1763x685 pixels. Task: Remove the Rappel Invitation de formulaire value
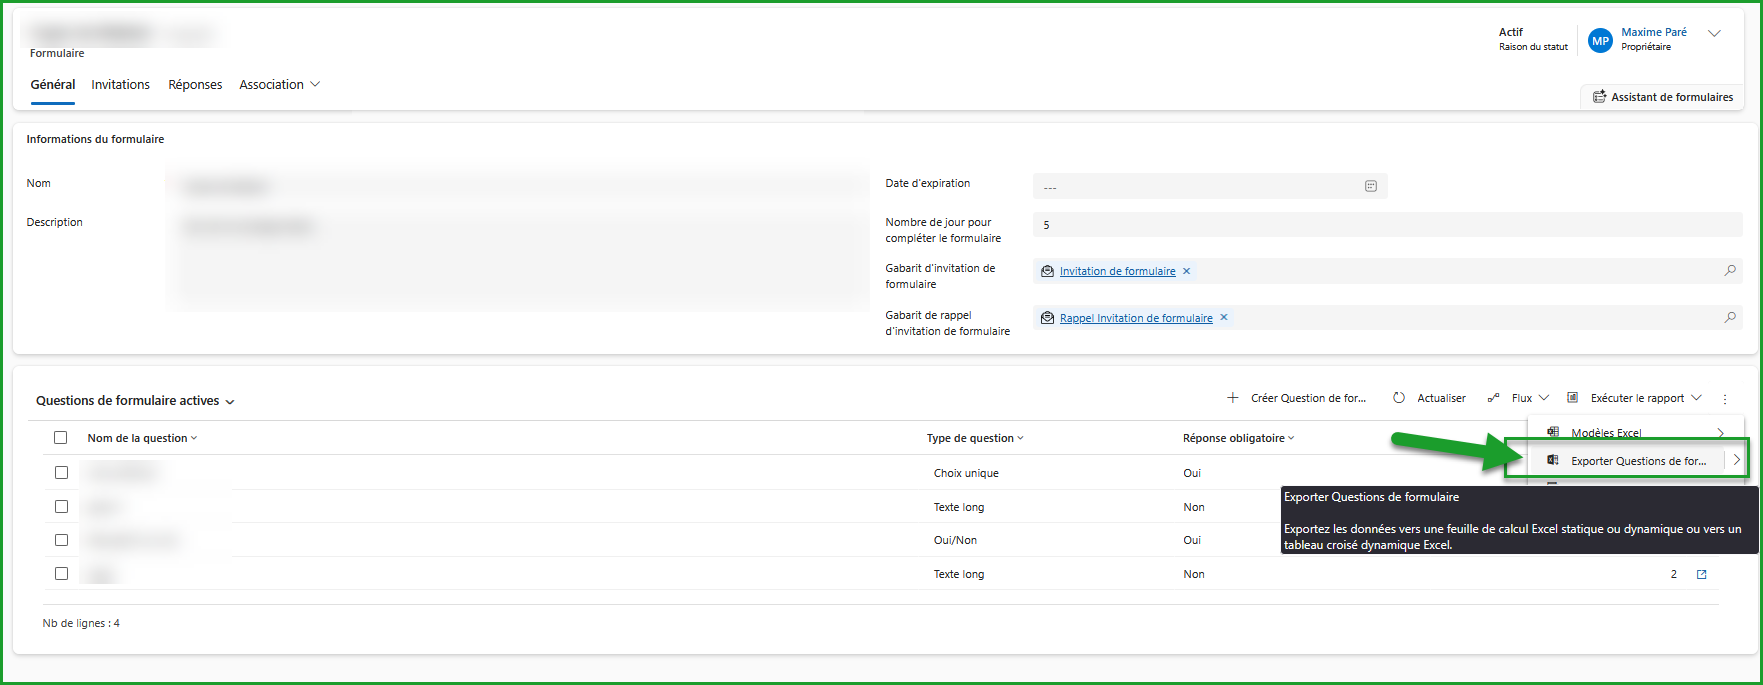[1224, 318]
